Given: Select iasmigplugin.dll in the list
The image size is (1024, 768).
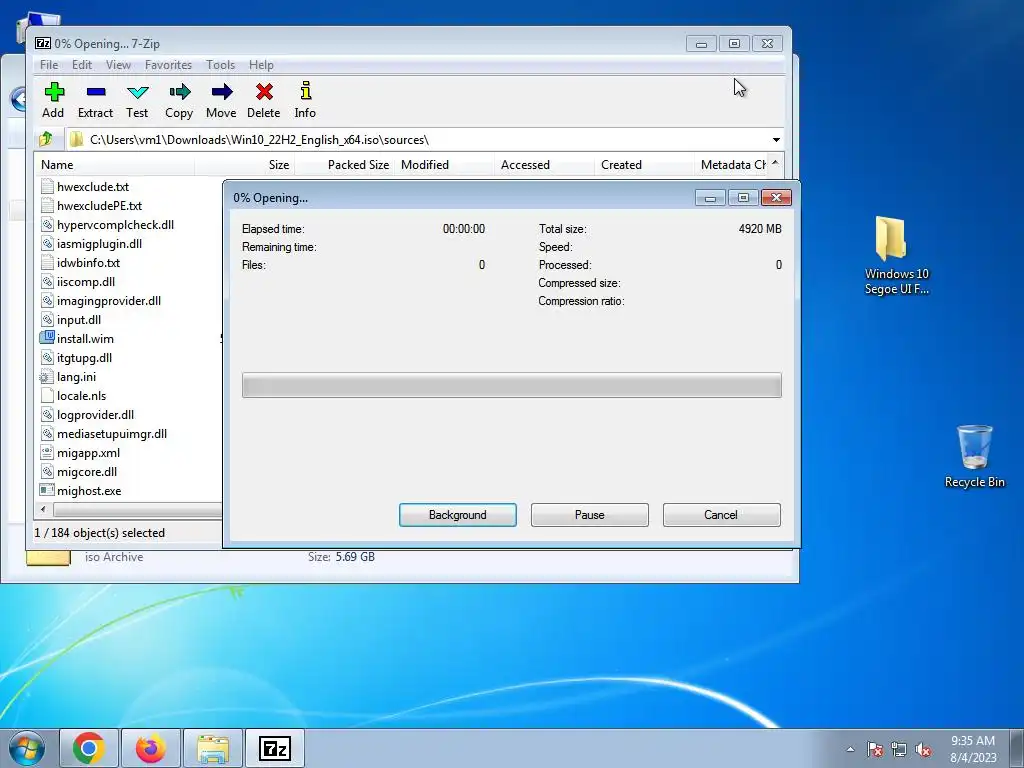Looking at the screenshot, I should [x=99, y=244].
